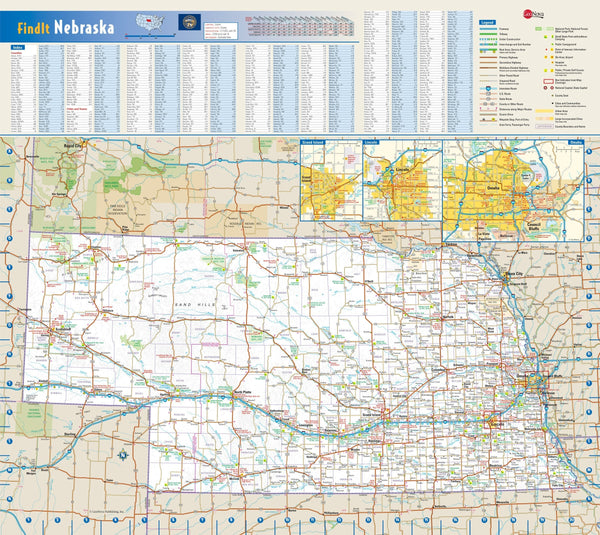Viewport: 600px width, 535px height.
Task: Click the Columbus city label
Action: point(439,370)
